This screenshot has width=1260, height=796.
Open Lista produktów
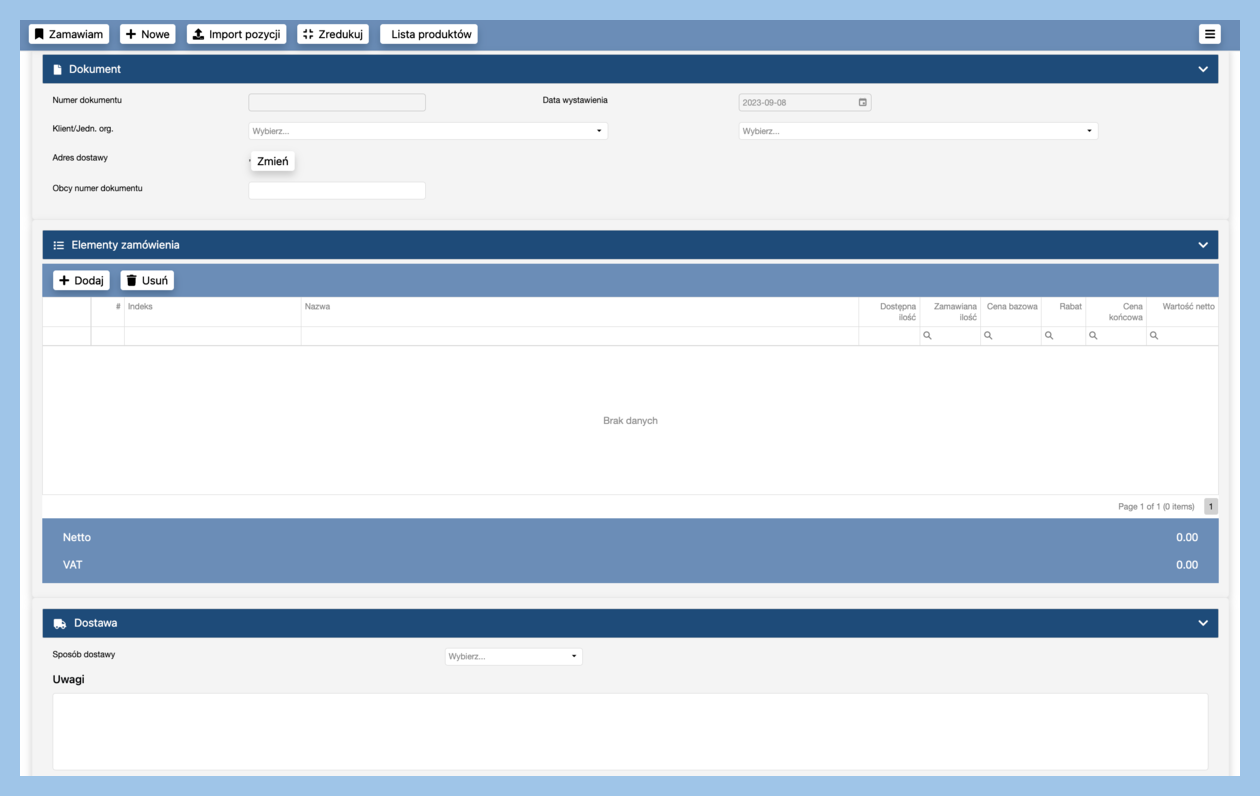pos(430,34)
